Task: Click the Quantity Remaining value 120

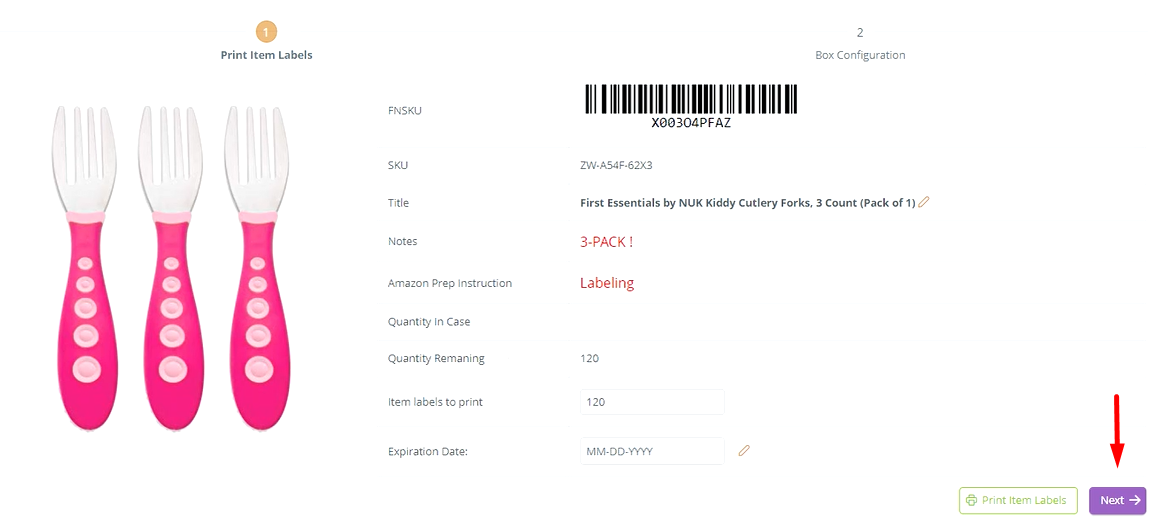Action: click(x=589, y=358)
